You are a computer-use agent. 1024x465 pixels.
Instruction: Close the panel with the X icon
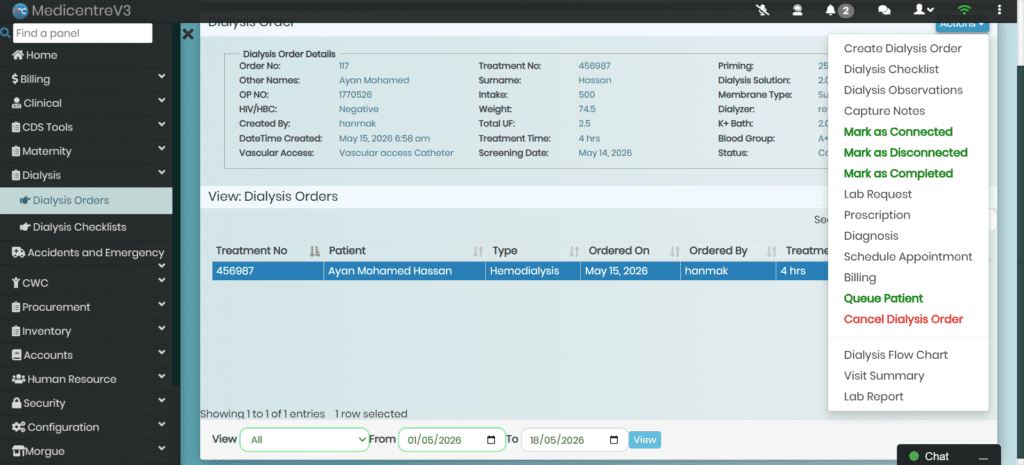(x=188, y=34)
